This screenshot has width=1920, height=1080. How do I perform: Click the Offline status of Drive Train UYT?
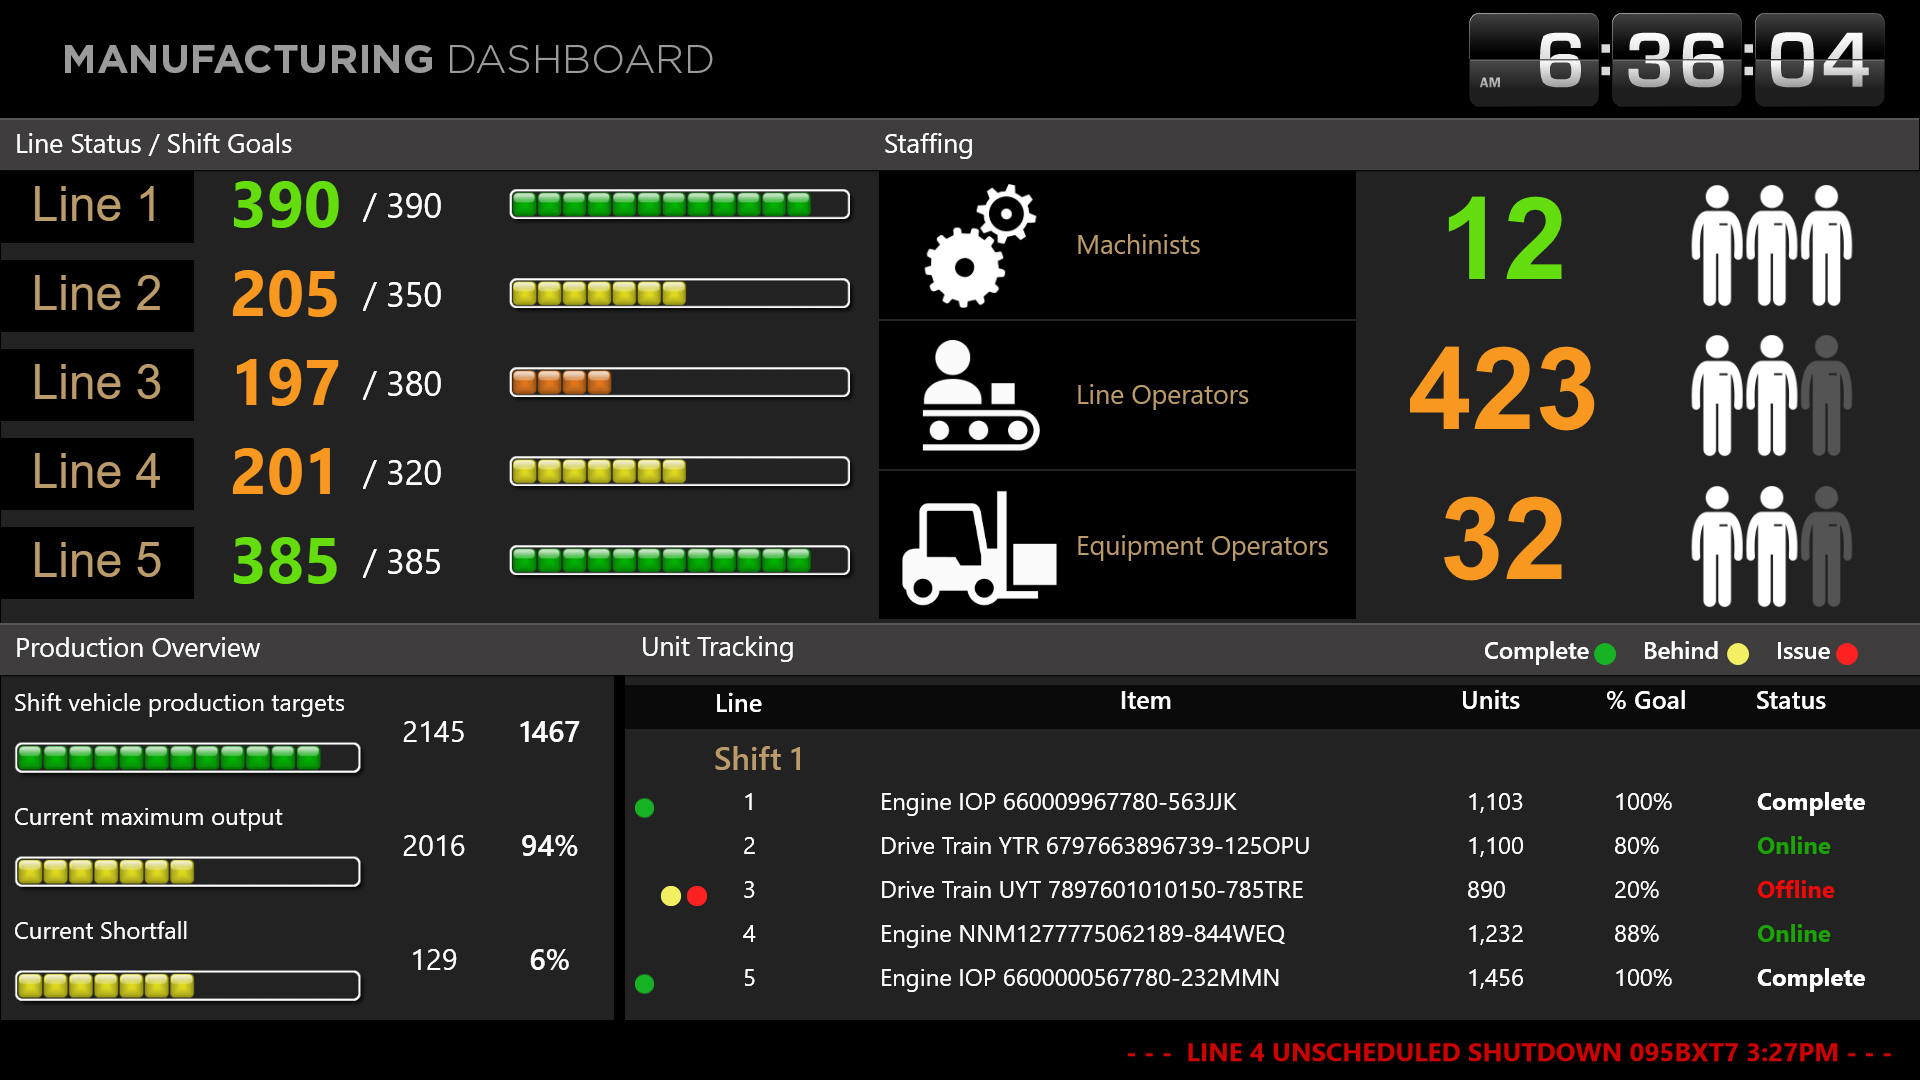click(x=1795, y=890)
